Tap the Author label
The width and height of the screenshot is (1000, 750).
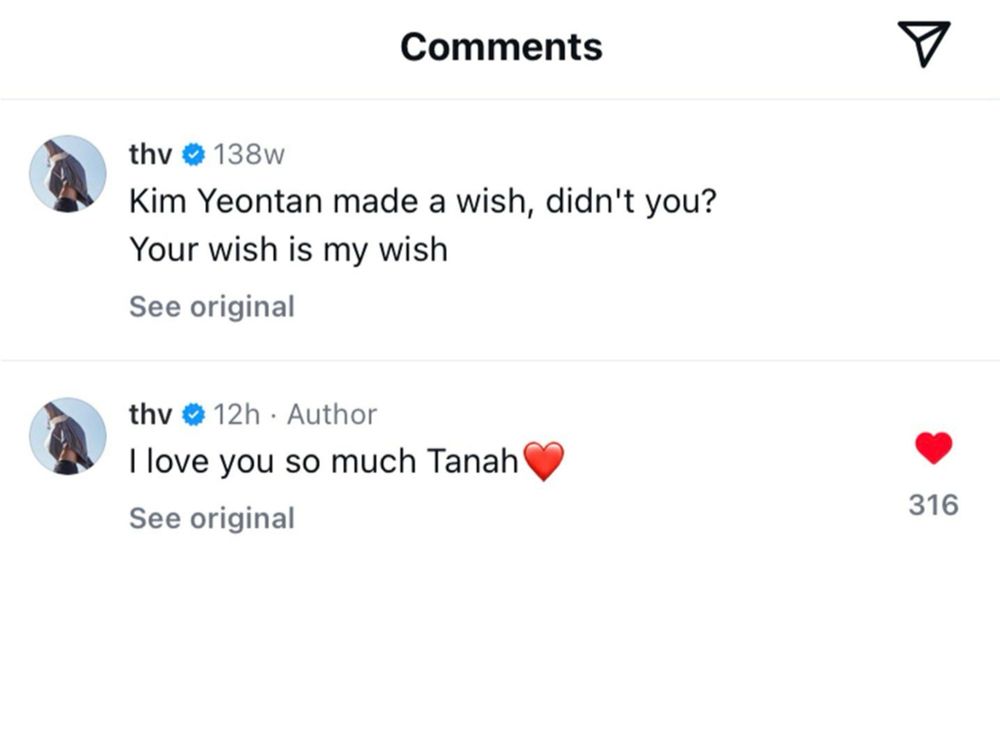pyautogui.click(x=332, y=415)
